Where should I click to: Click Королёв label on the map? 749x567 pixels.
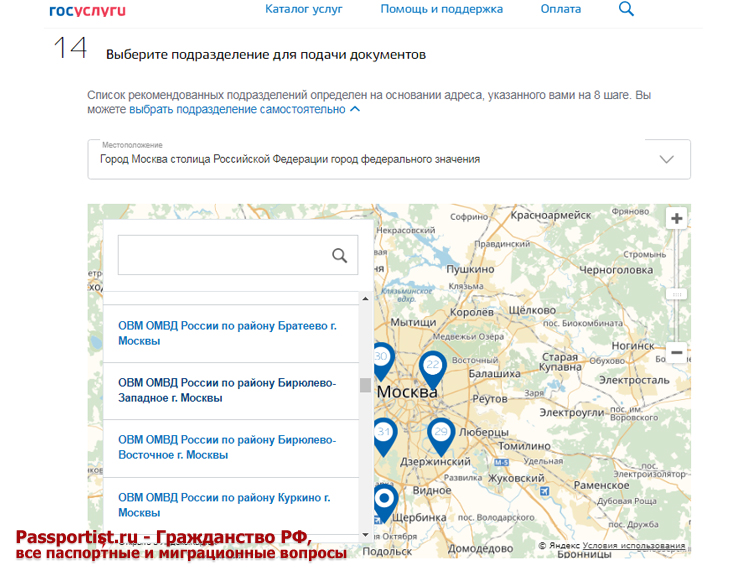pos(472,312)
